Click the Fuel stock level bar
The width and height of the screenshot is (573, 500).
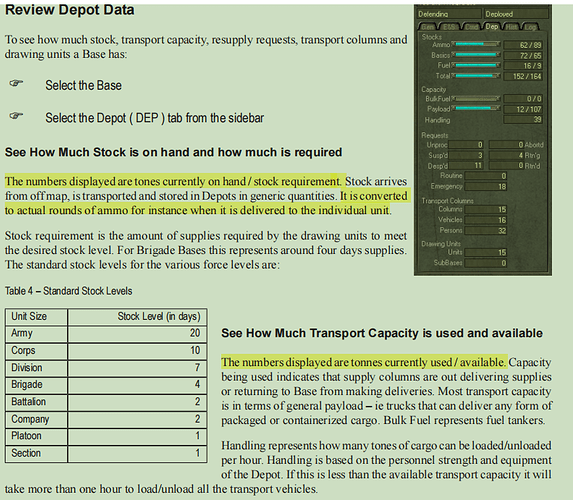pos(476,65)
